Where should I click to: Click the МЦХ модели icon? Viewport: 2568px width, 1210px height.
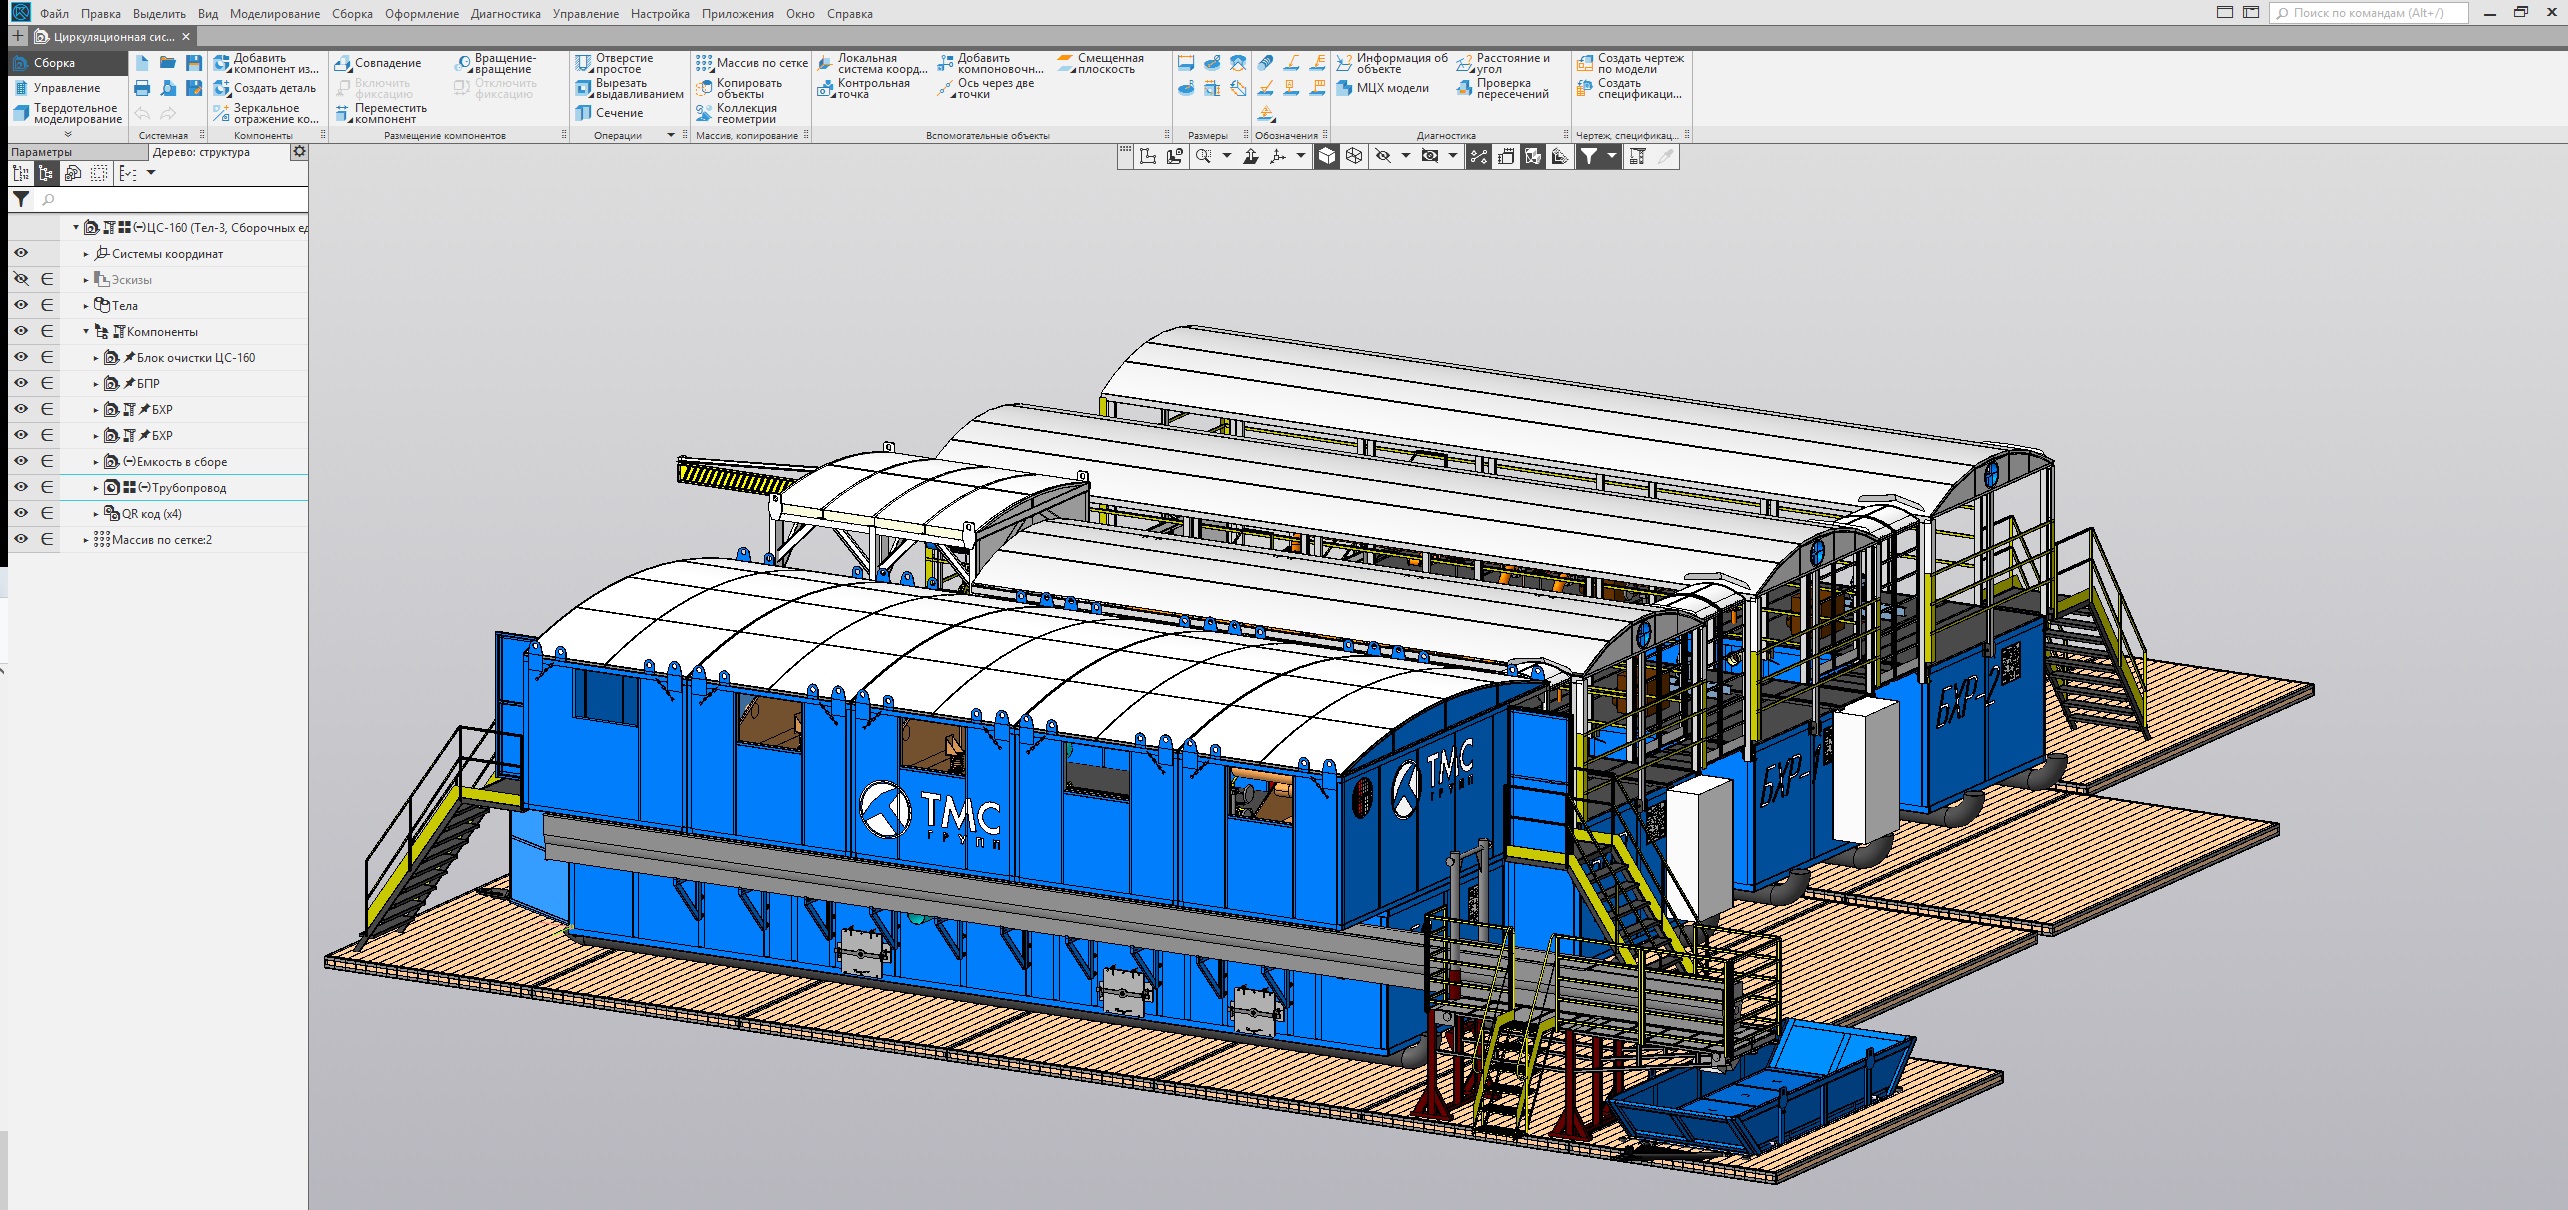pyautogui.click(x=1344, y=88)
